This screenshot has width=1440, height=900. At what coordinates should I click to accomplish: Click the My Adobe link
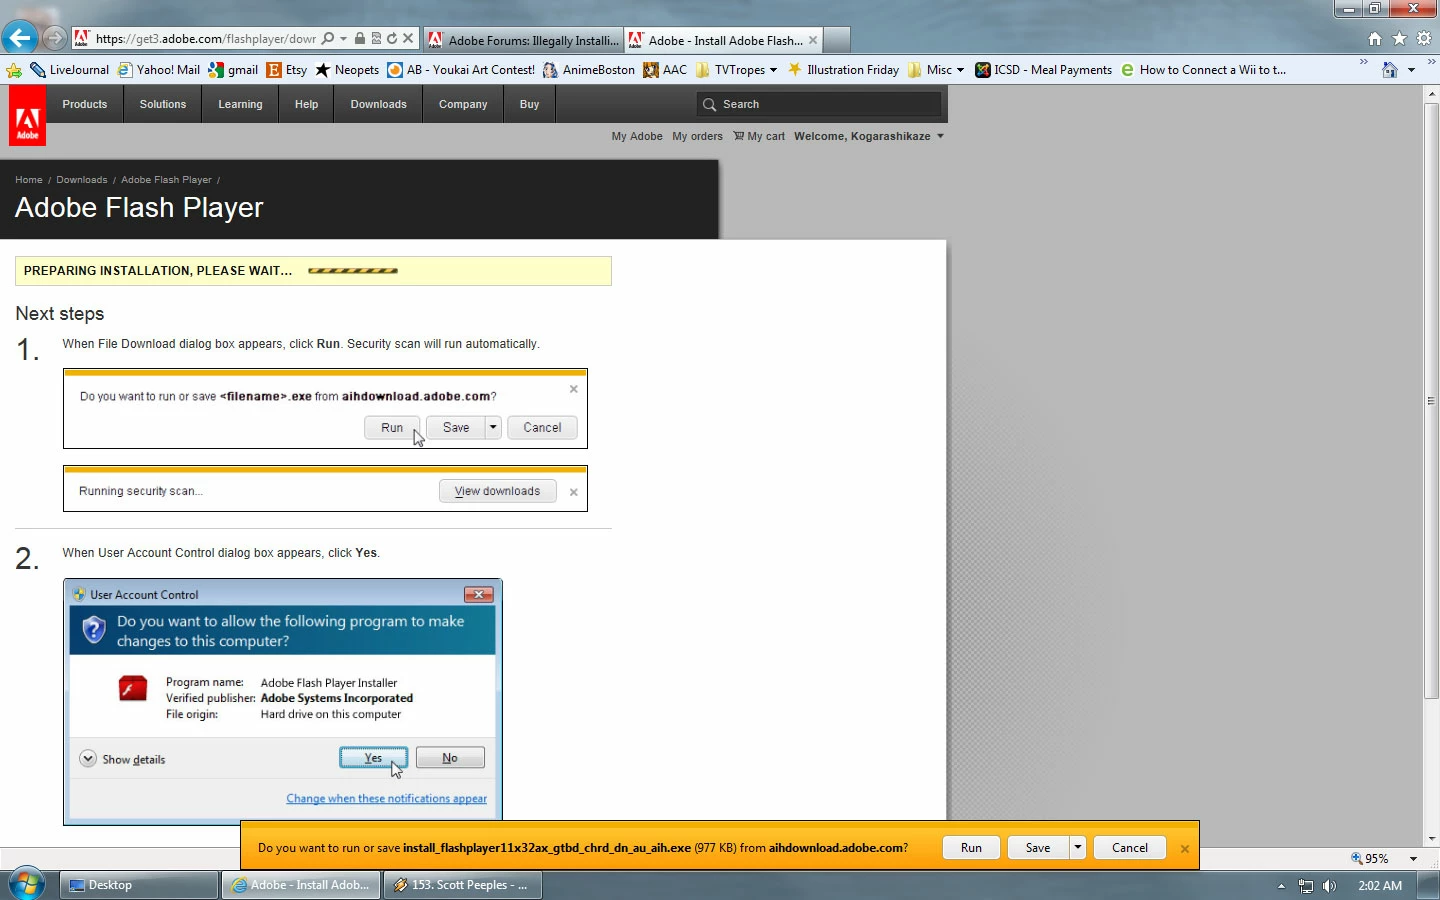pyautogui.click(x=637, y=136)
